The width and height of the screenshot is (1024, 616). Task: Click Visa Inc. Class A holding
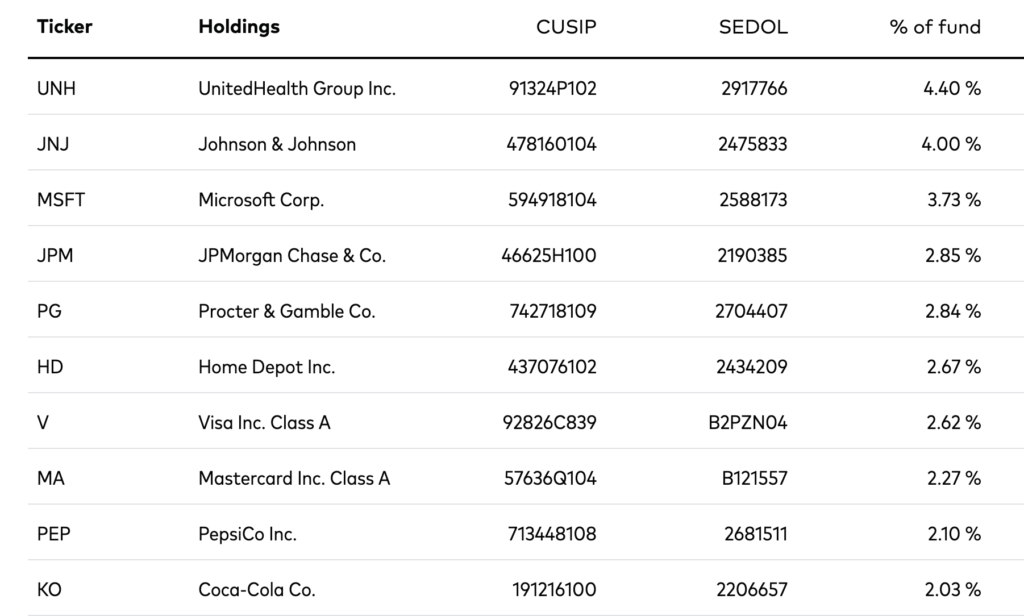click(264, 422)
